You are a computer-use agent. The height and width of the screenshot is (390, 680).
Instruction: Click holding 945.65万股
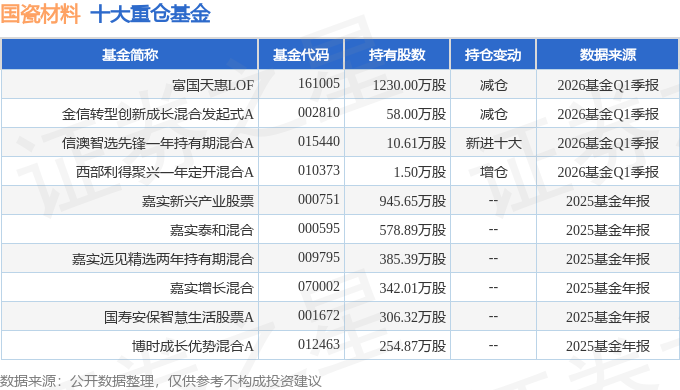[413, 201]
